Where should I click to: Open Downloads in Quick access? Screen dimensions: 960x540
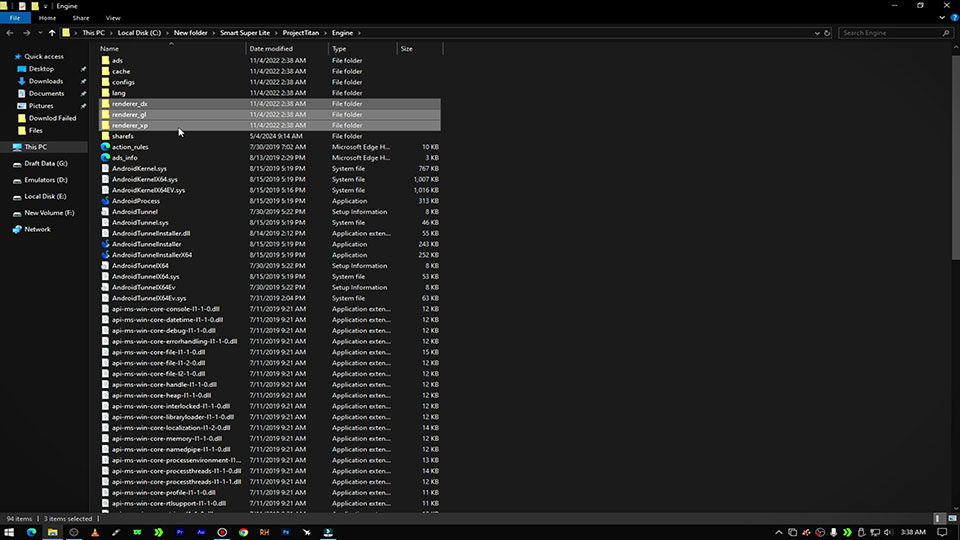click(45, 81)
